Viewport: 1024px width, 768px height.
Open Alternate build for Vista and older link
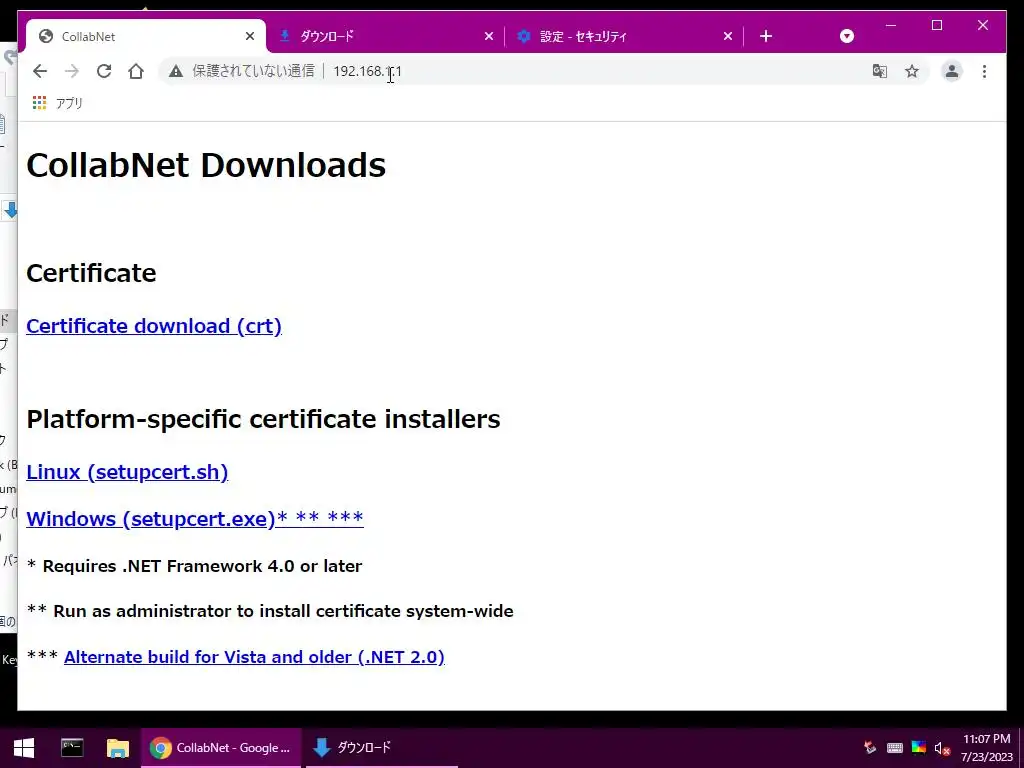click(x=254, y=657)
